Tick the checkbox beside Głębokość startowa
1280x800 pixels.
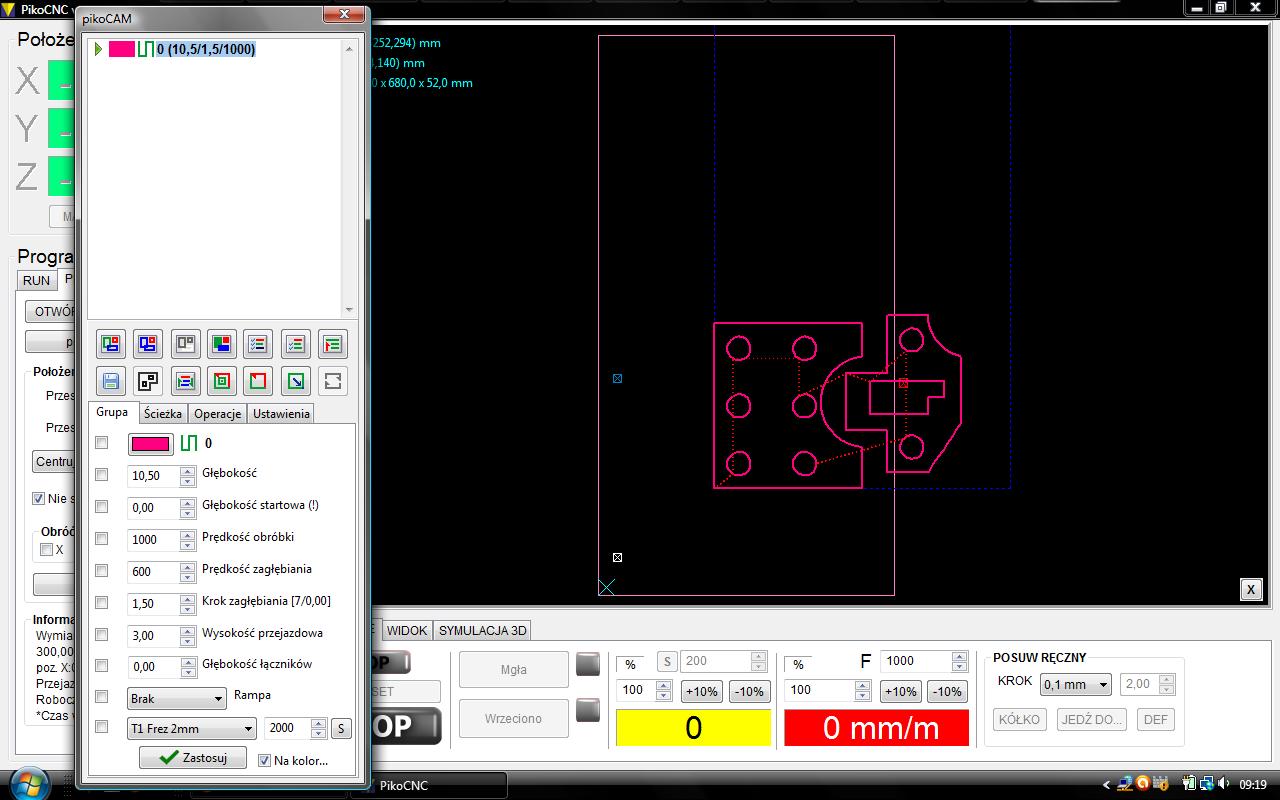pyautogui.click(x=101, y=506)
